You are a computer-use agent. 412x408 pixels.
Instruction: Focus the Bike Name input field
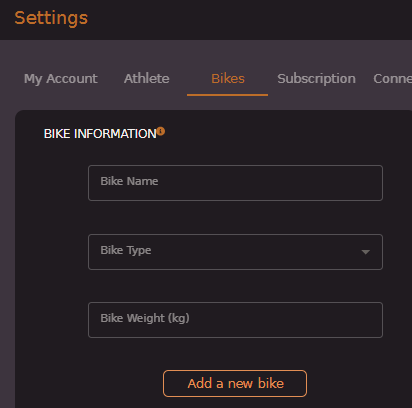click(x=235, y=183)
